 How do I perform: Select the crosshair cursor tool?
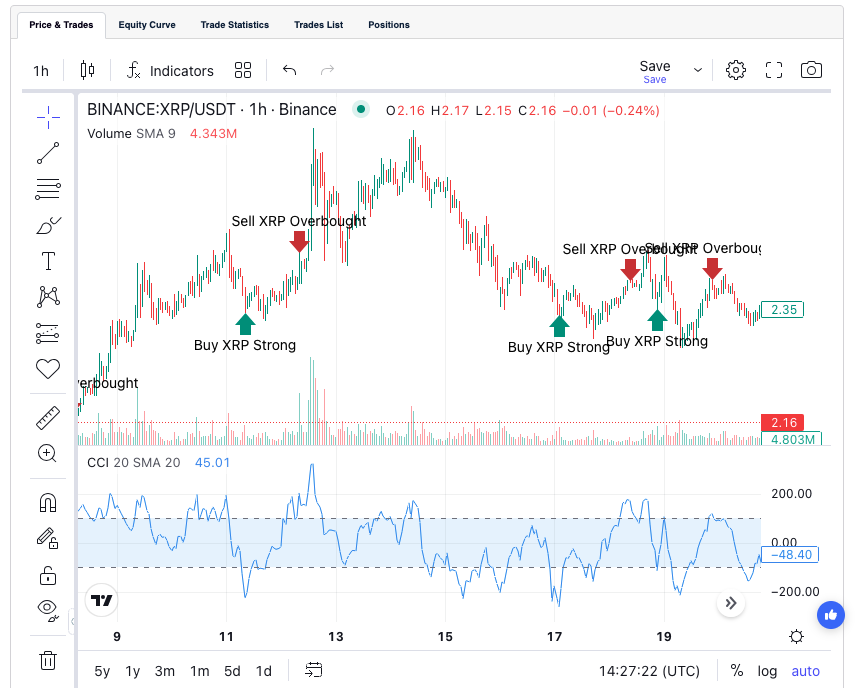point(48,117)
